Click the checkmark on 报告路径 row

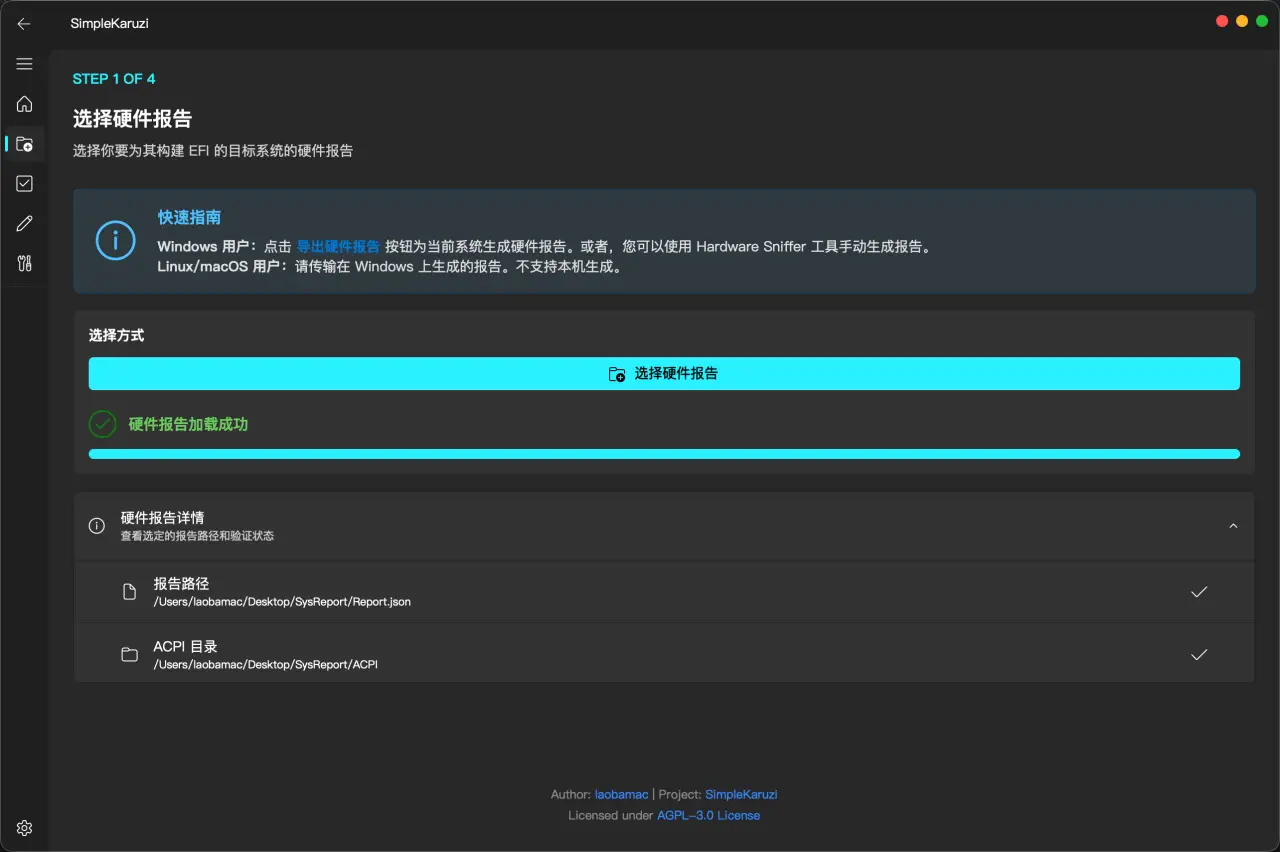tap(1199, 592)
